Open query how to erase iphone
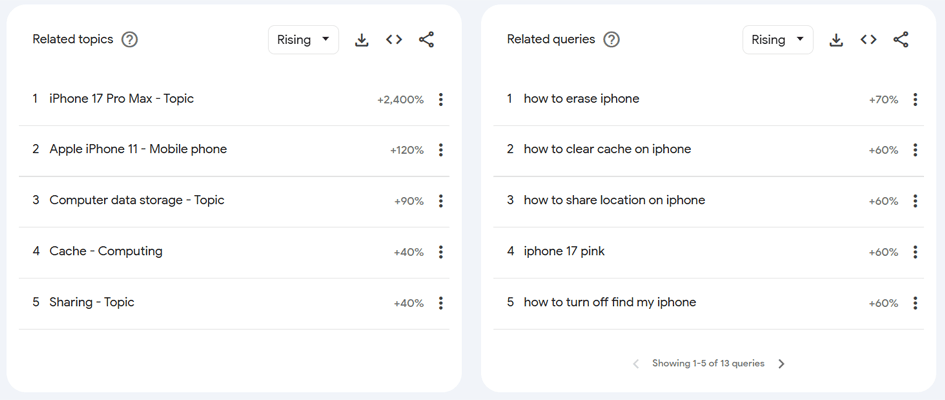945x400 pixels. pos(582,99)
